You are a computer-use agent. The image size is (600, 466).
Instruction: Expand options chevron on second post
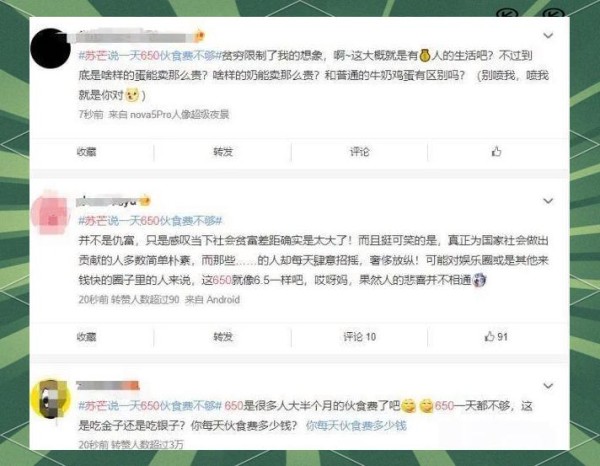point(548,201)
